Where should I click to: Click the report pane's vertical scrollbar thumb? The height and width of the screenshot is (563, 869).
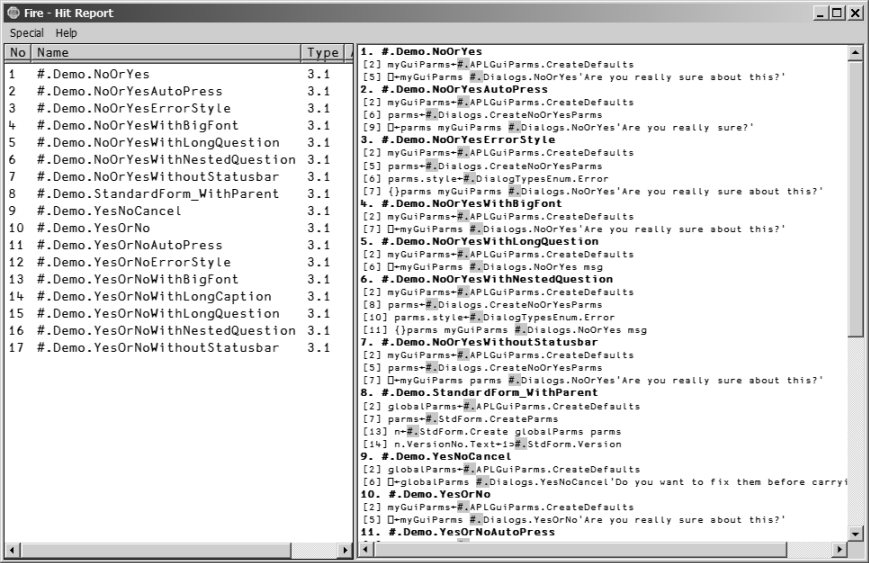(x=855, y=198)
